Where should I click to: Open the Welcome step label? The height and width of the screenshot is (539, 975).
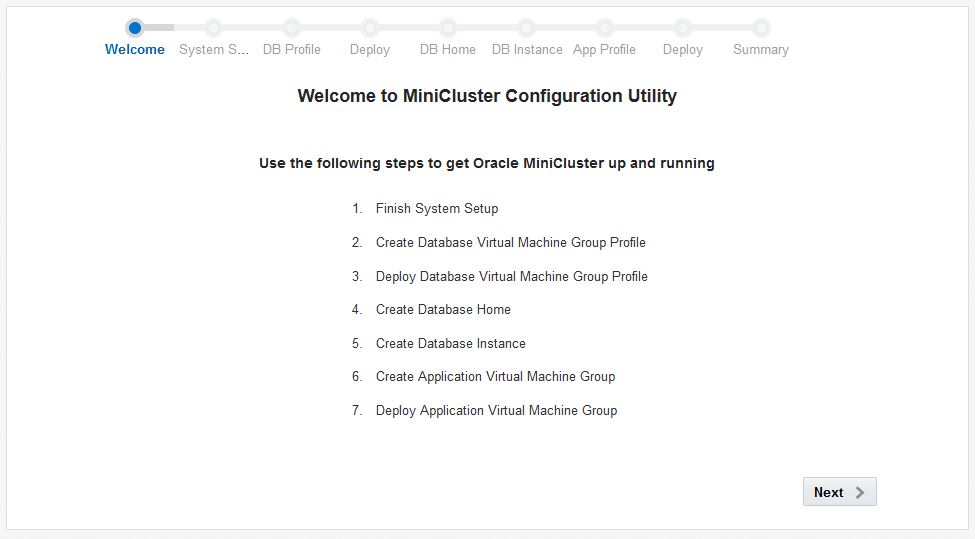click(135, 50)
